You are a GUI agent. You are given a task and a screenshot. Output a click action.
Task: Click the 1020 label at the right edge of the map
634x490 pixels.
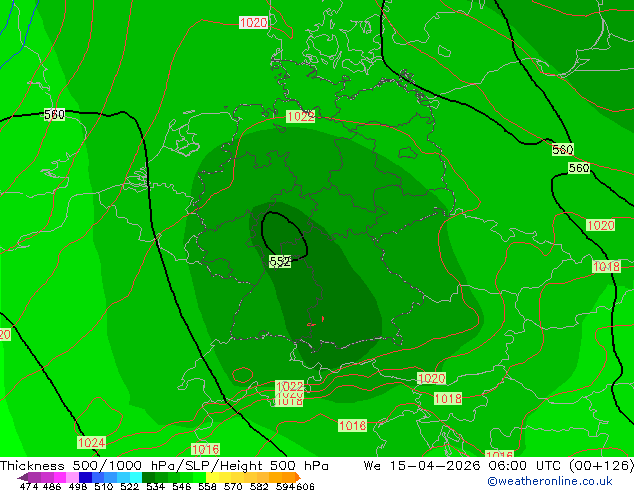(600, 225)
